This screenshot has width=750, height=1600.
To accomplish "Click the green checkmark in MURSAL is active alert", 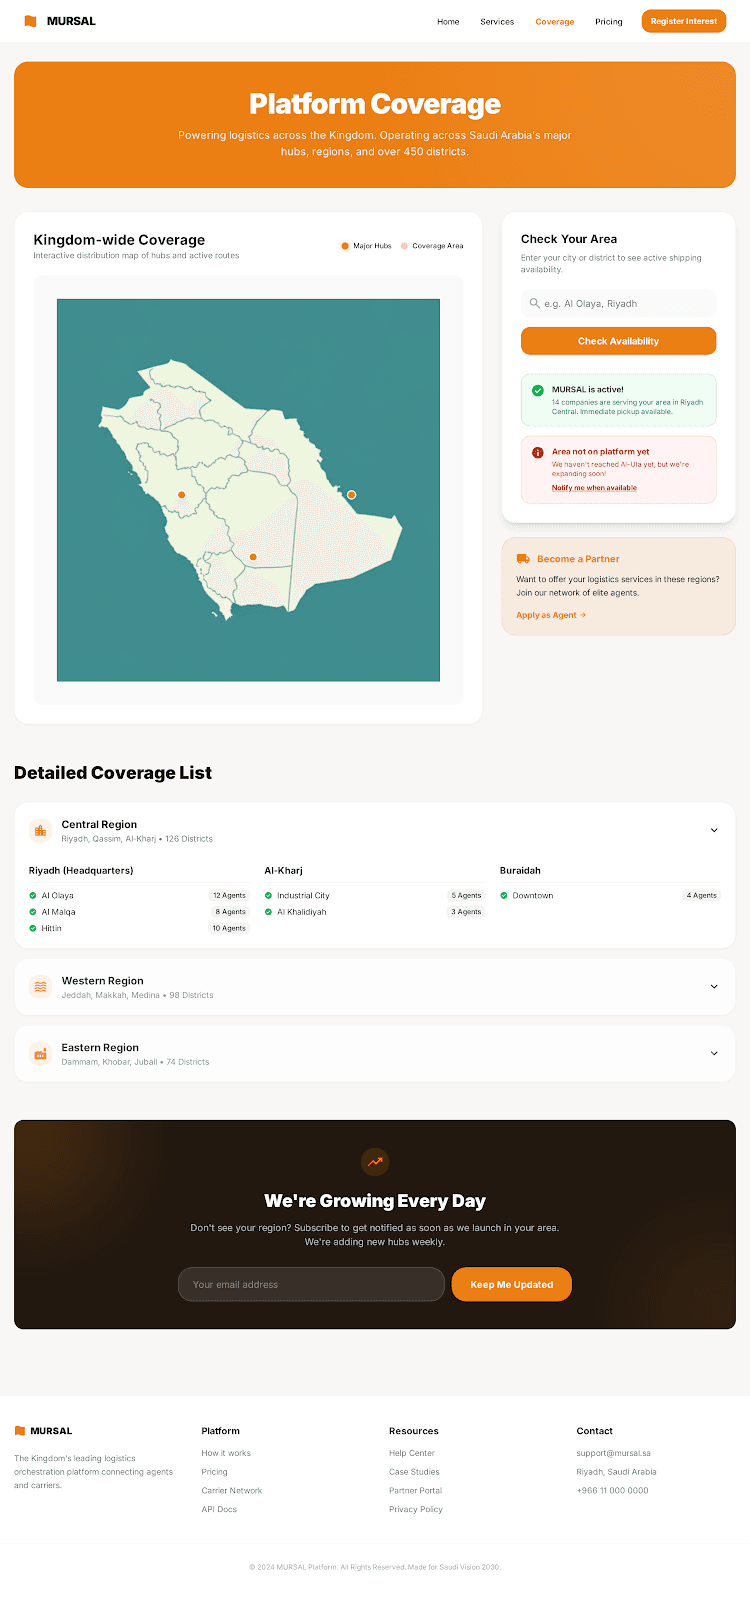I will [538, 391].
